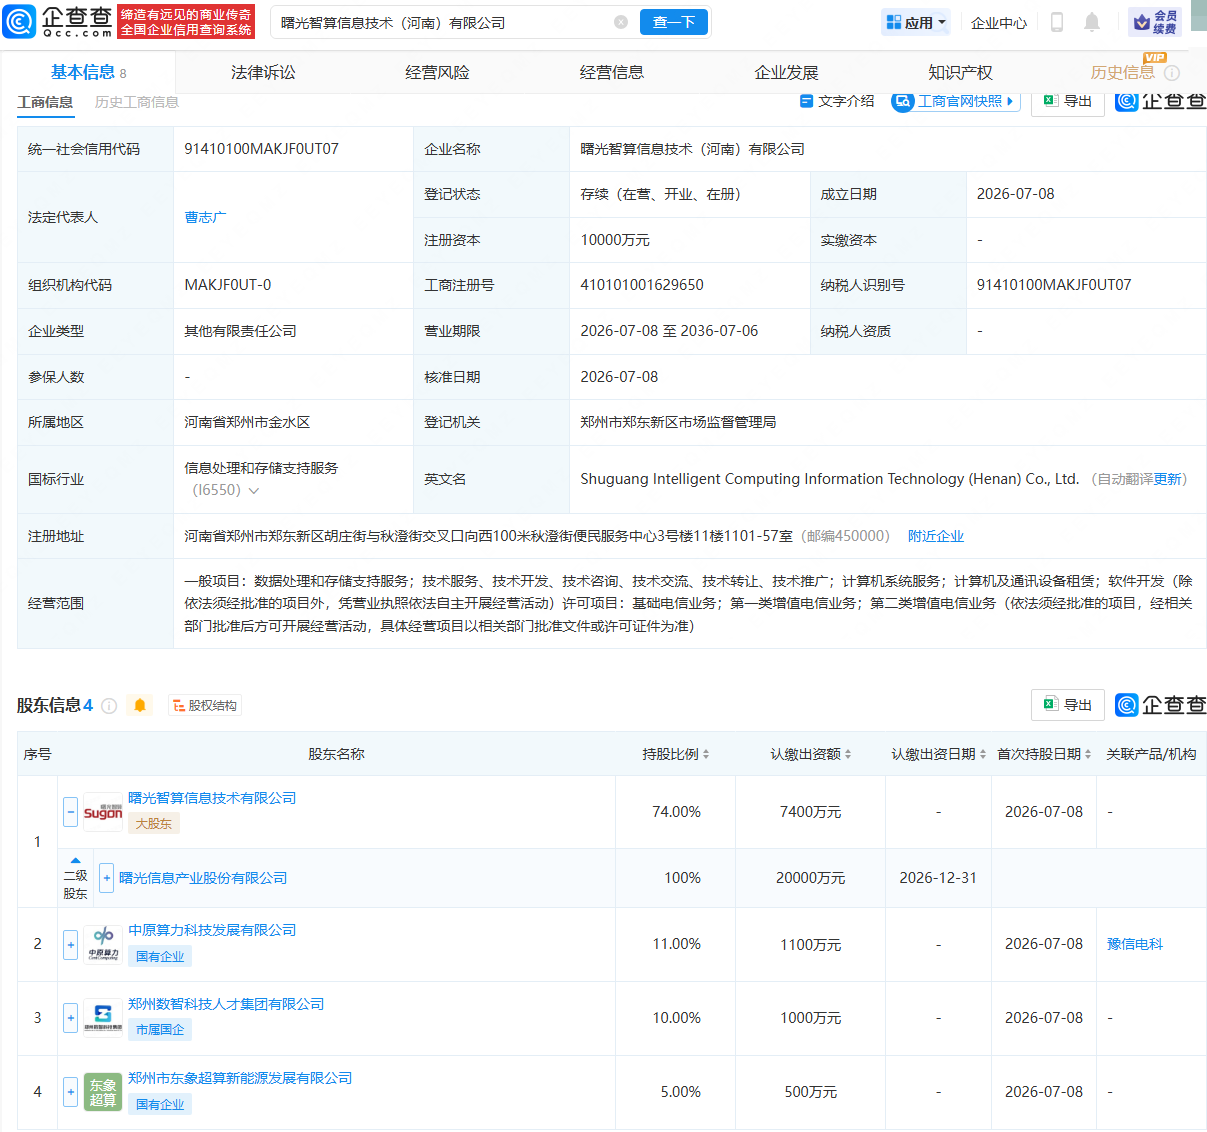
Task: Switch to the 经营信息 tab
Action: point(612,72)
